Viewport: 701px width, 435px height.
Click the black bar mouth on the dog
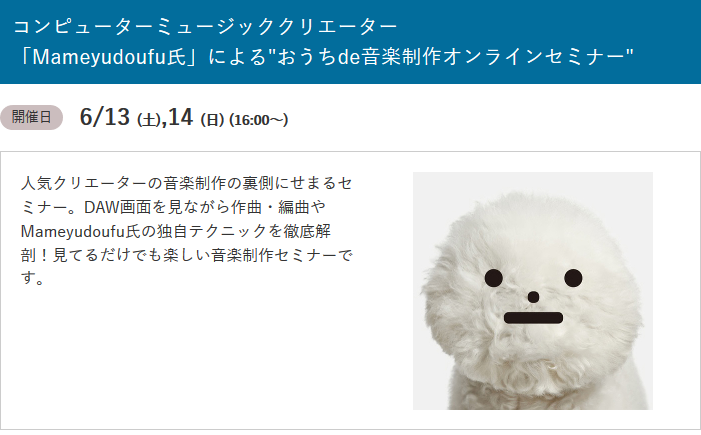[x=533, y=318]
